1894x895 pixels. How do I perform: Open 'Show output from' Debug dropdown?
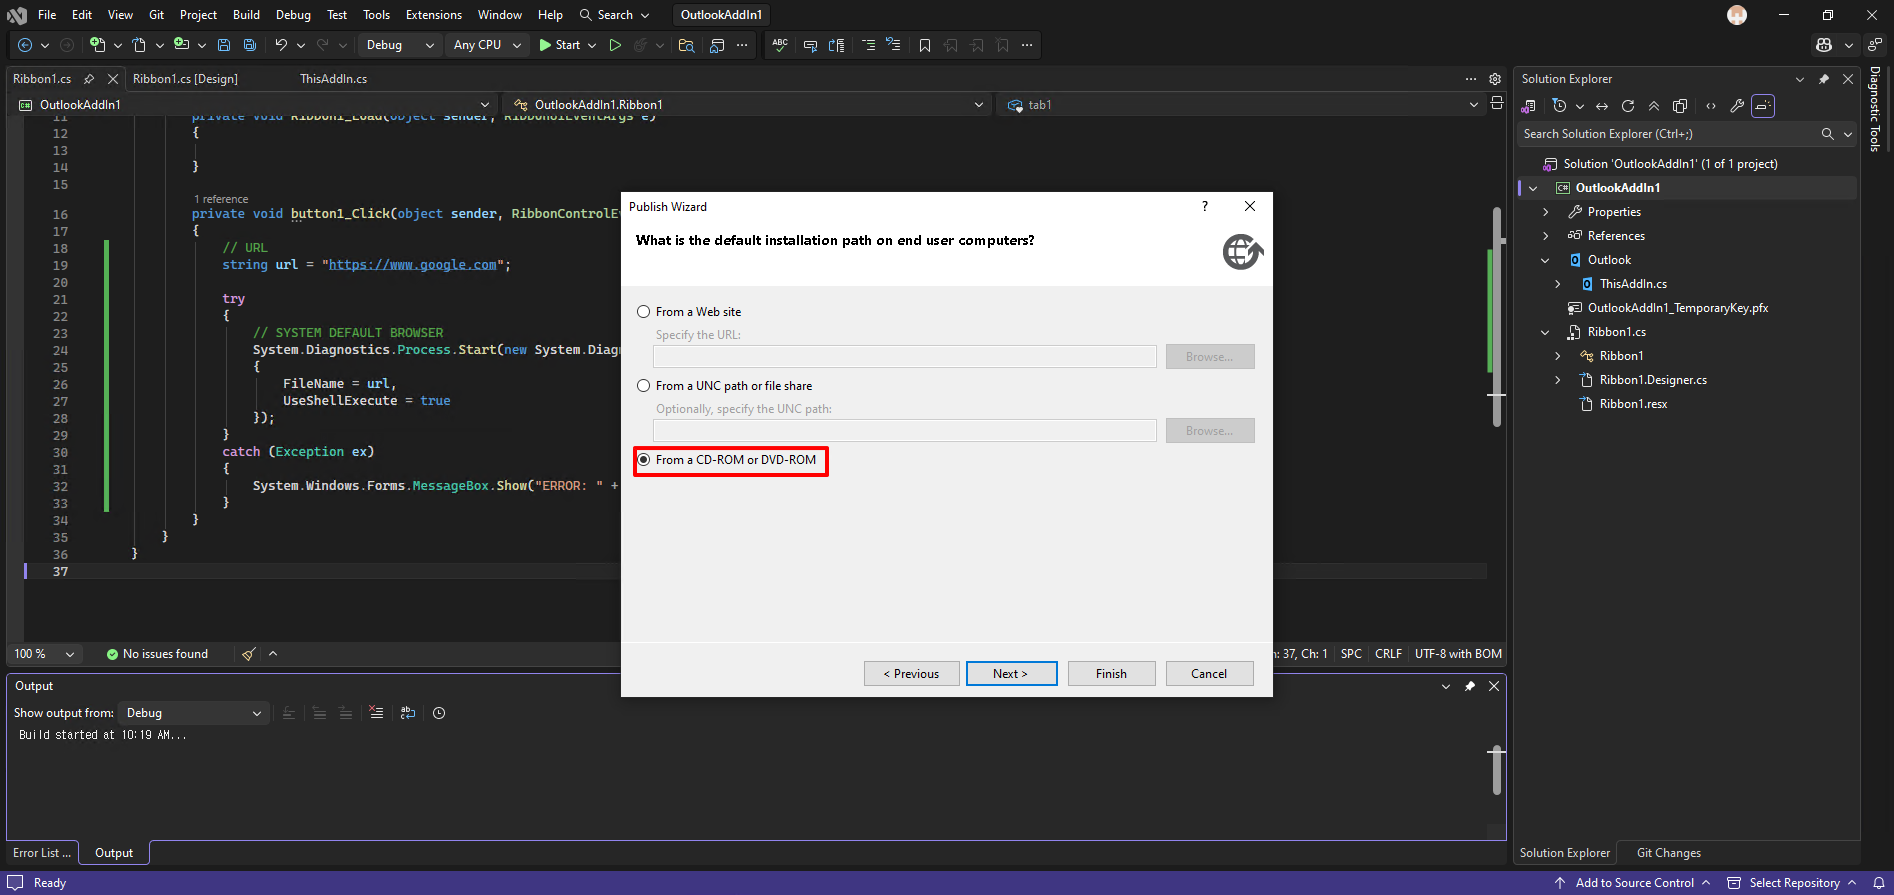[x=192, y=713]
